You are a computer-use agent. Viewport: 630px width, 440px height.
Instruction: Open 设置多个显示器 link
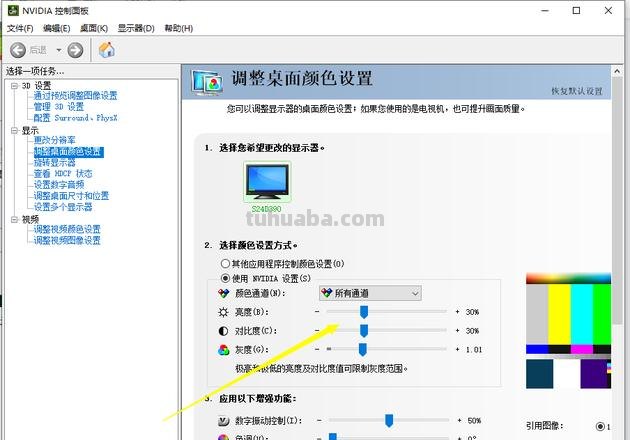click(x=63, y=207)
